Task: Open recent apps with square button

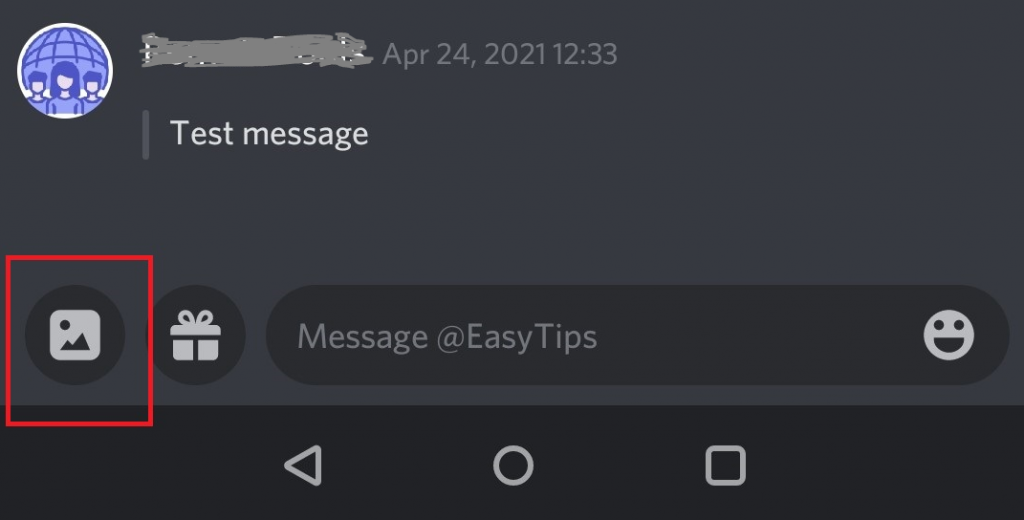Action: tap(726, 466)
